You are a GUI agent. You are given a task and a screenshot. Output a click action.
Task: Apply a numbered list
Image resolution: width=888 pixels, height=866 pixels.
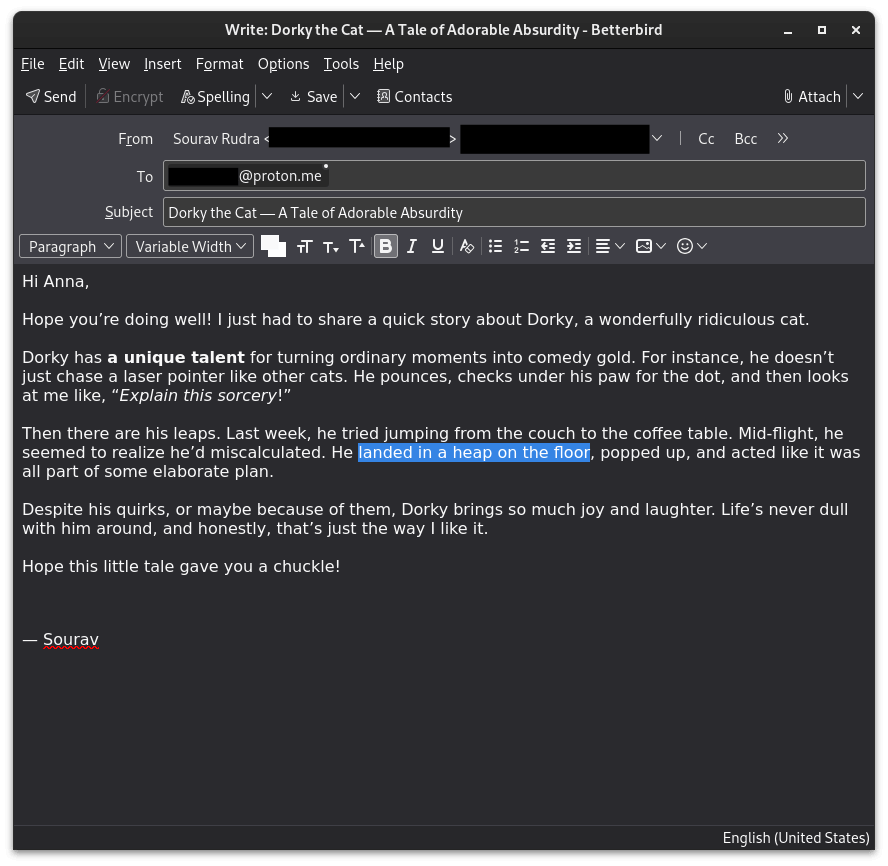coord(521,245)
